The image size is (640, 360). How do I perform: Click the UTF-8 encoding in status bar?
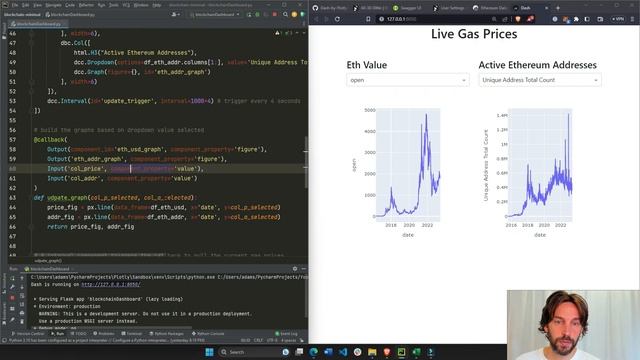coord(272,340)
